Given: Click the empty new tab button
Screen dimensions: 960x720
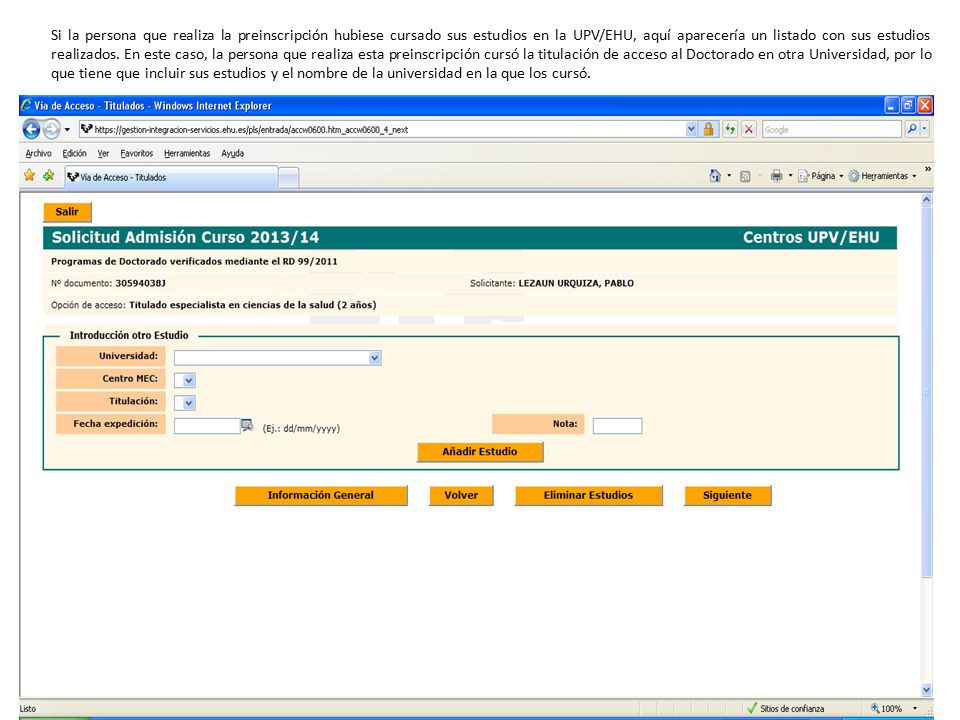Looking at the screenshot, I should pyautogui.click(x=288, y=178).
